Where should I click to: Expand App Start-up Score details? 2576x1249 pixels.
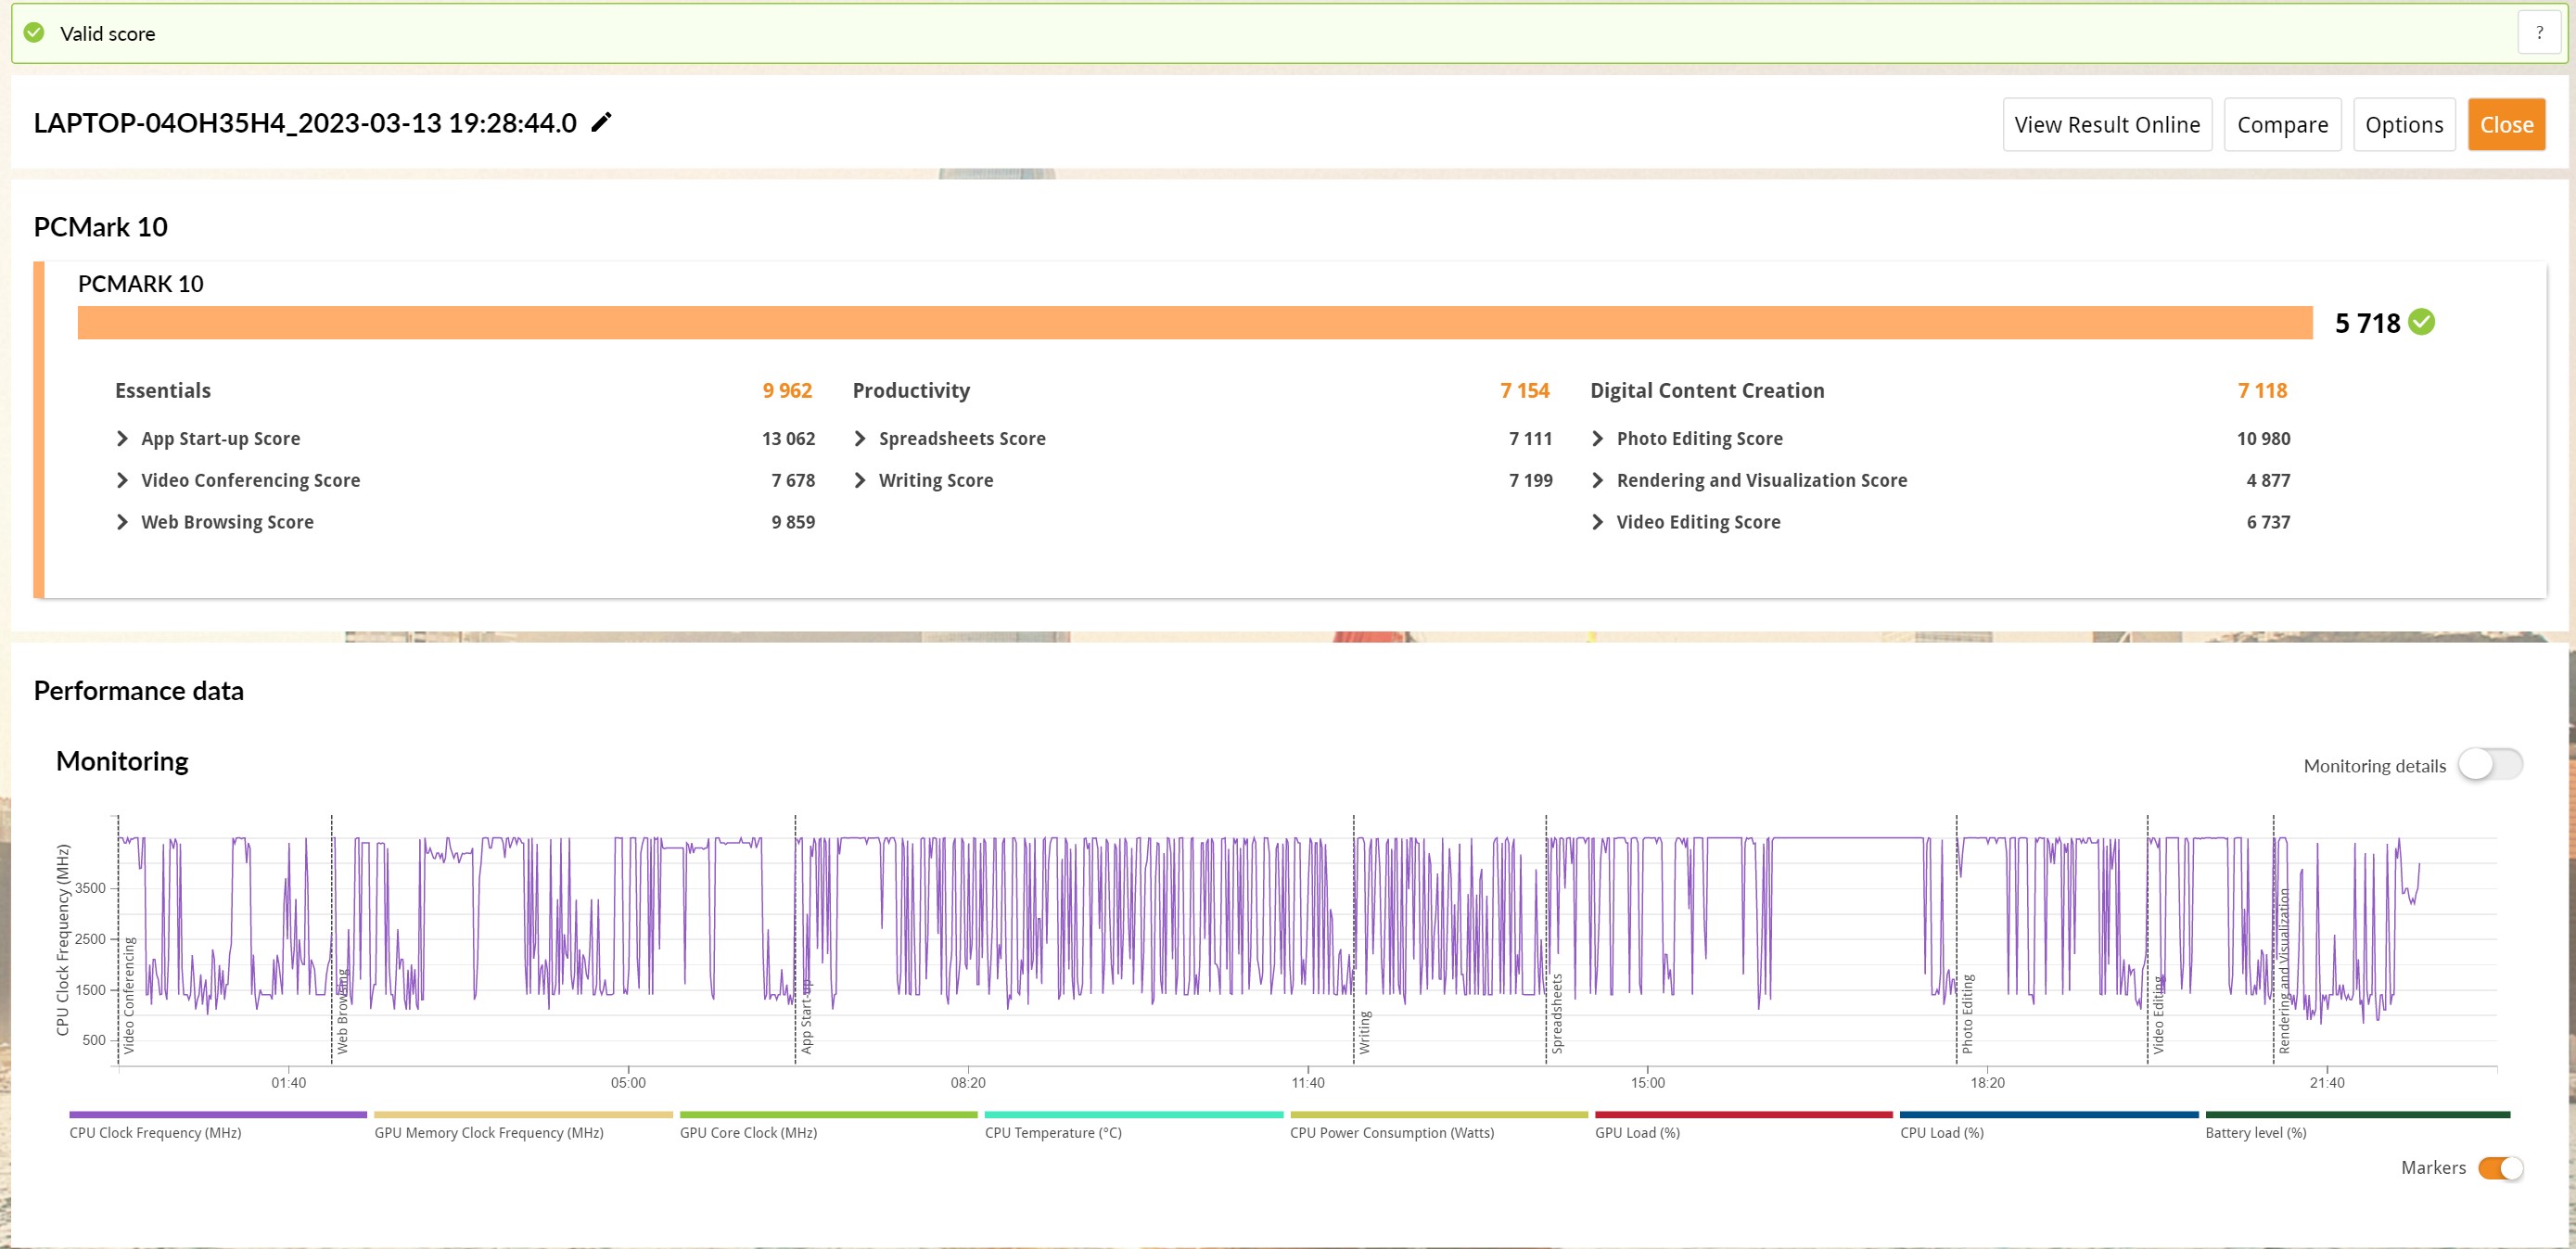point(122,438)
